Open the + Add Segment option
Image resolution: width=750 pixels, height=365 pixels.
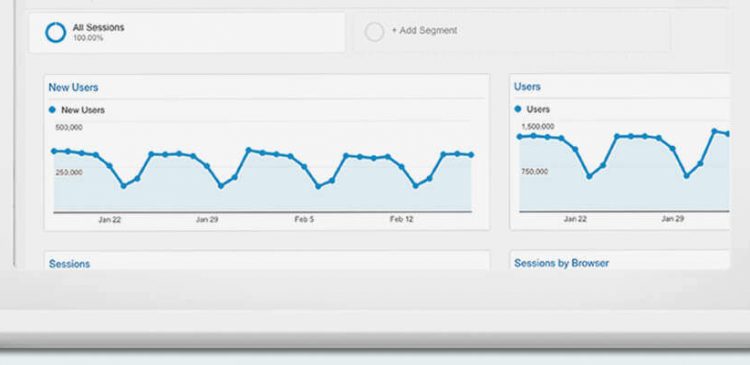pyautogui.click(x=424, y=30)
